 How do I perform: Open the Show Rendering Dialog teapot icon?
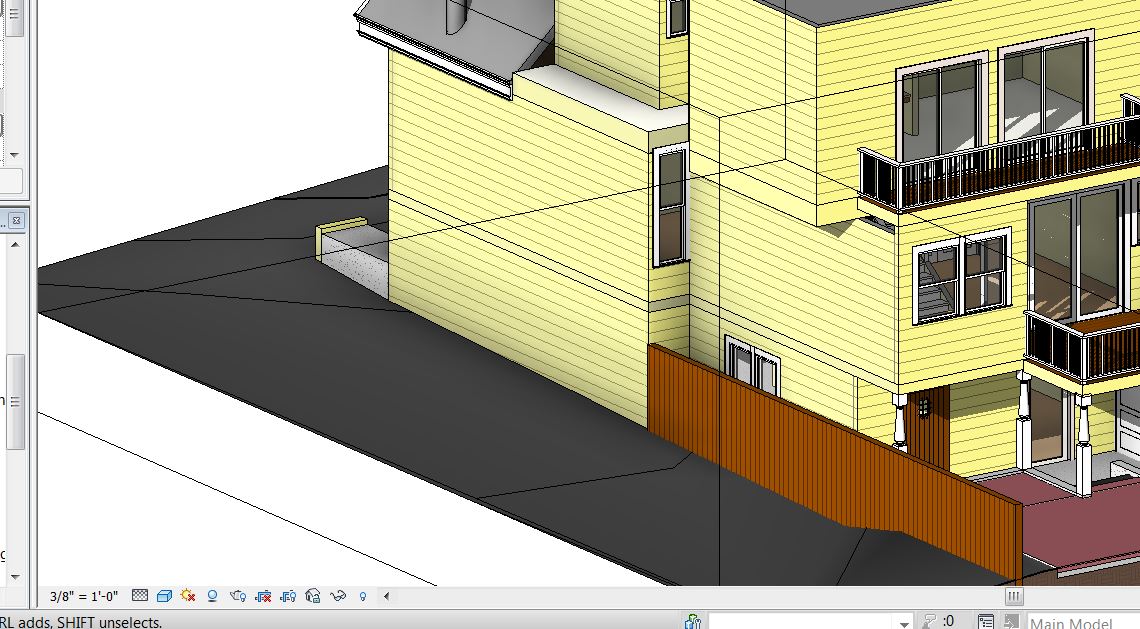(x=238, y=596)
